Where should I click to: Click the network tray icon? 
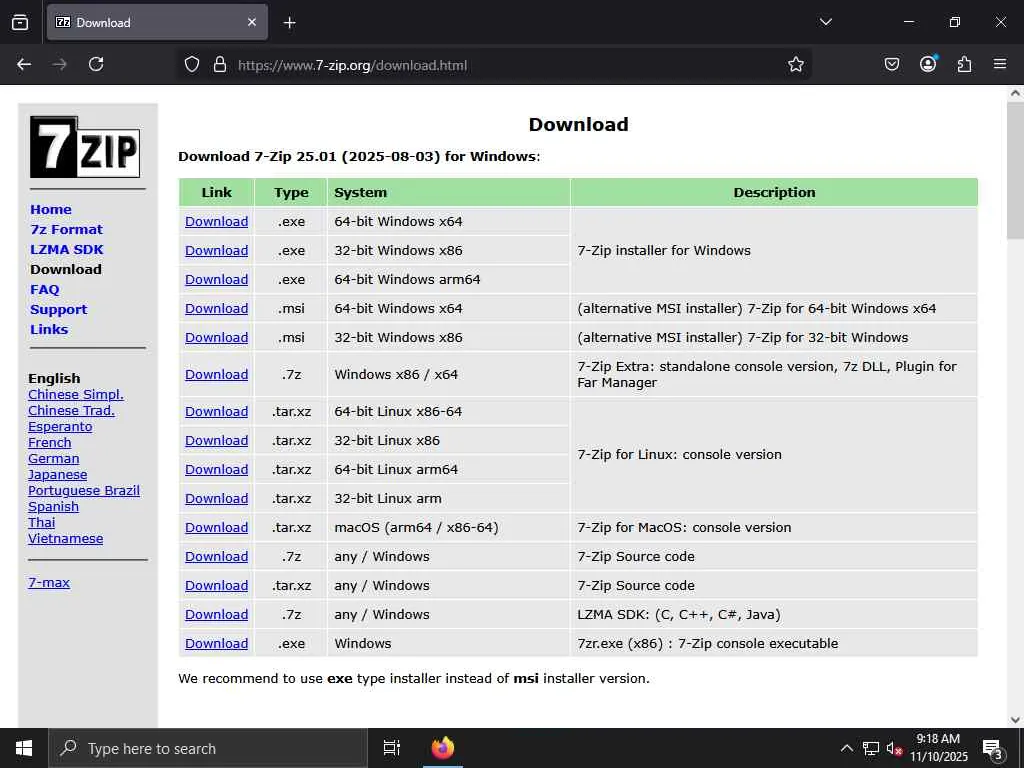tap(871, 748)
